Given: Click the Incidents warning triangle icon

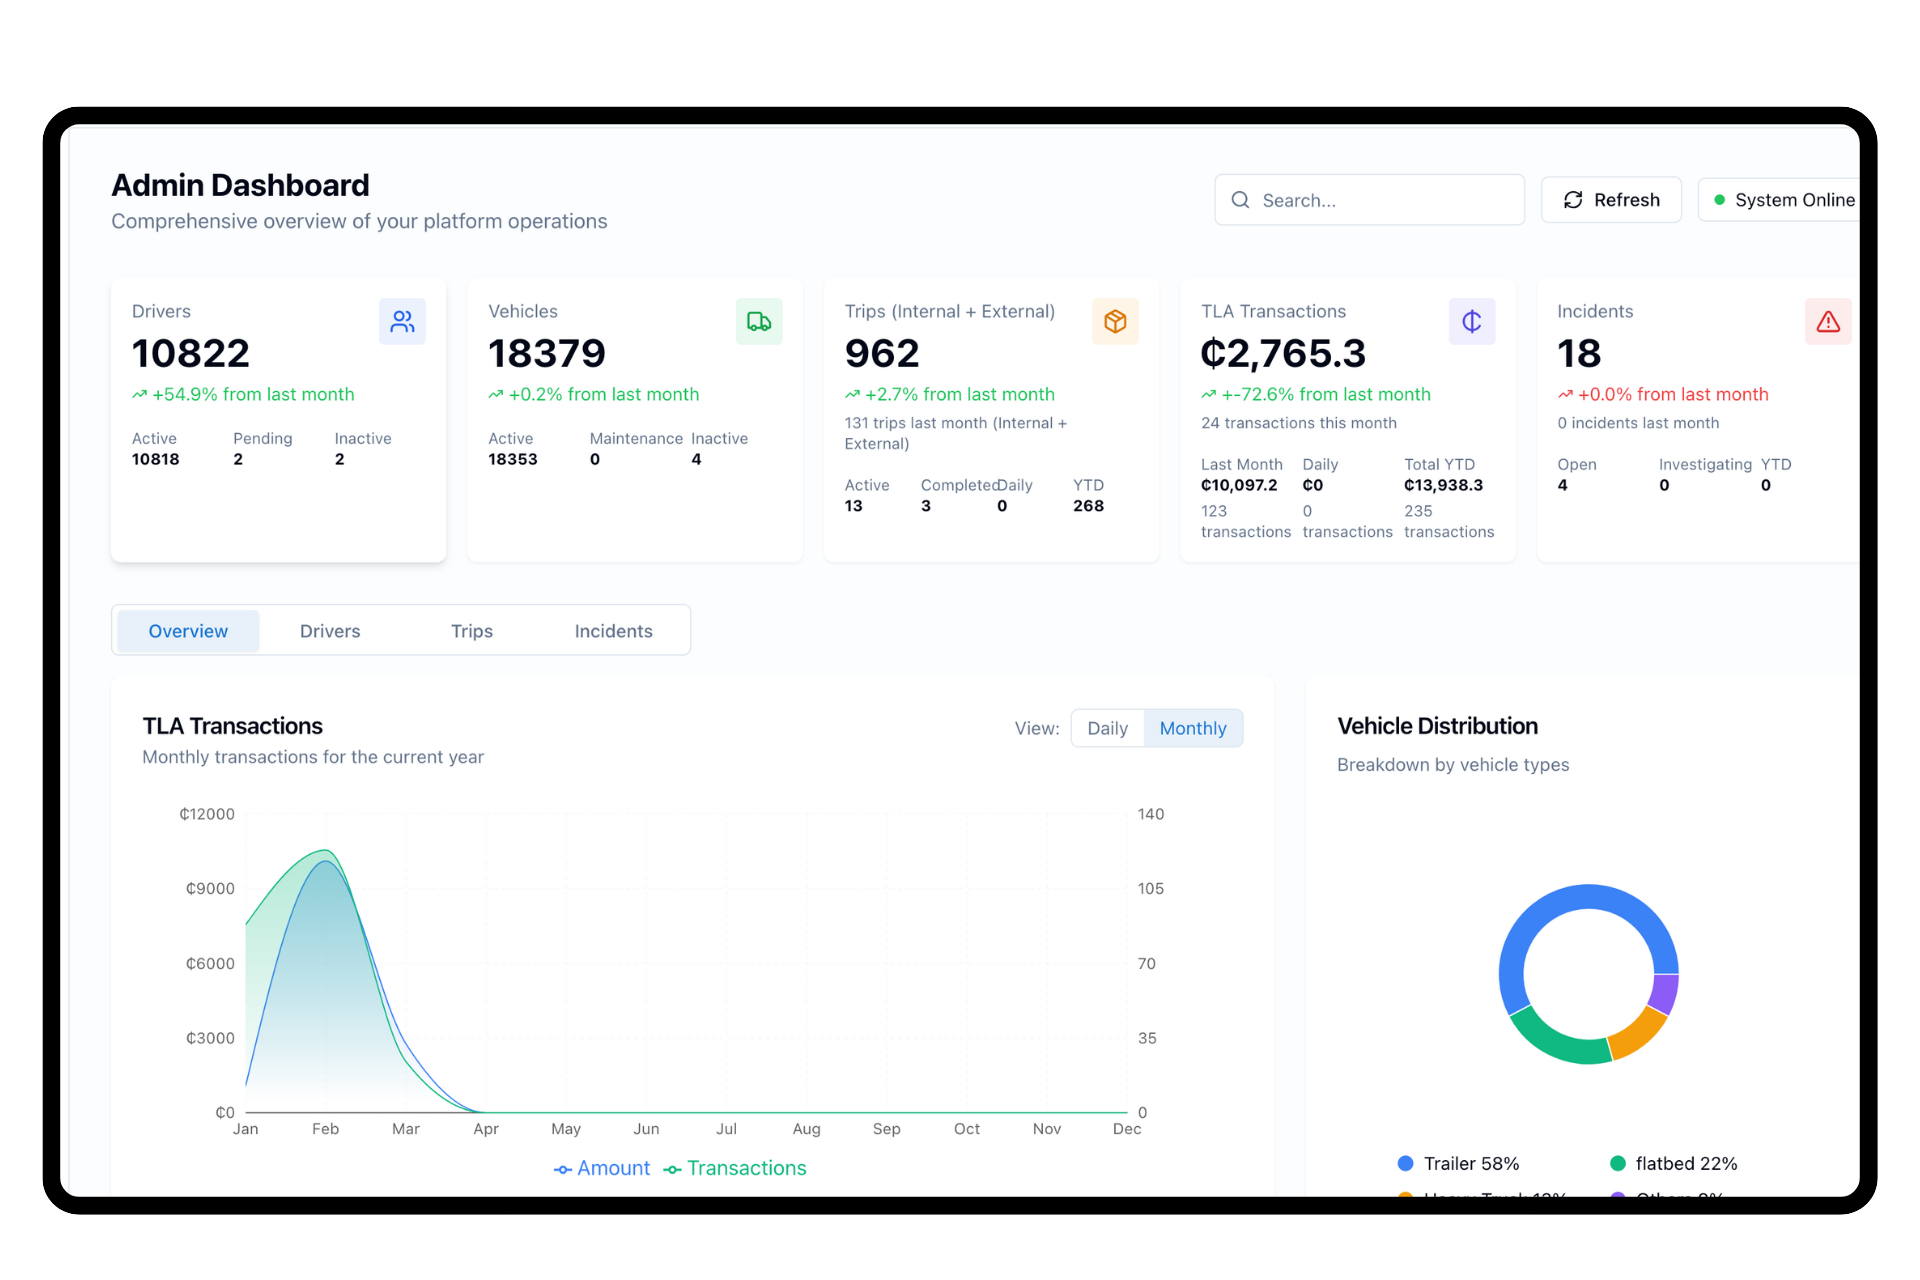Looking at the screenshot, I should [x=1829, y=321].
